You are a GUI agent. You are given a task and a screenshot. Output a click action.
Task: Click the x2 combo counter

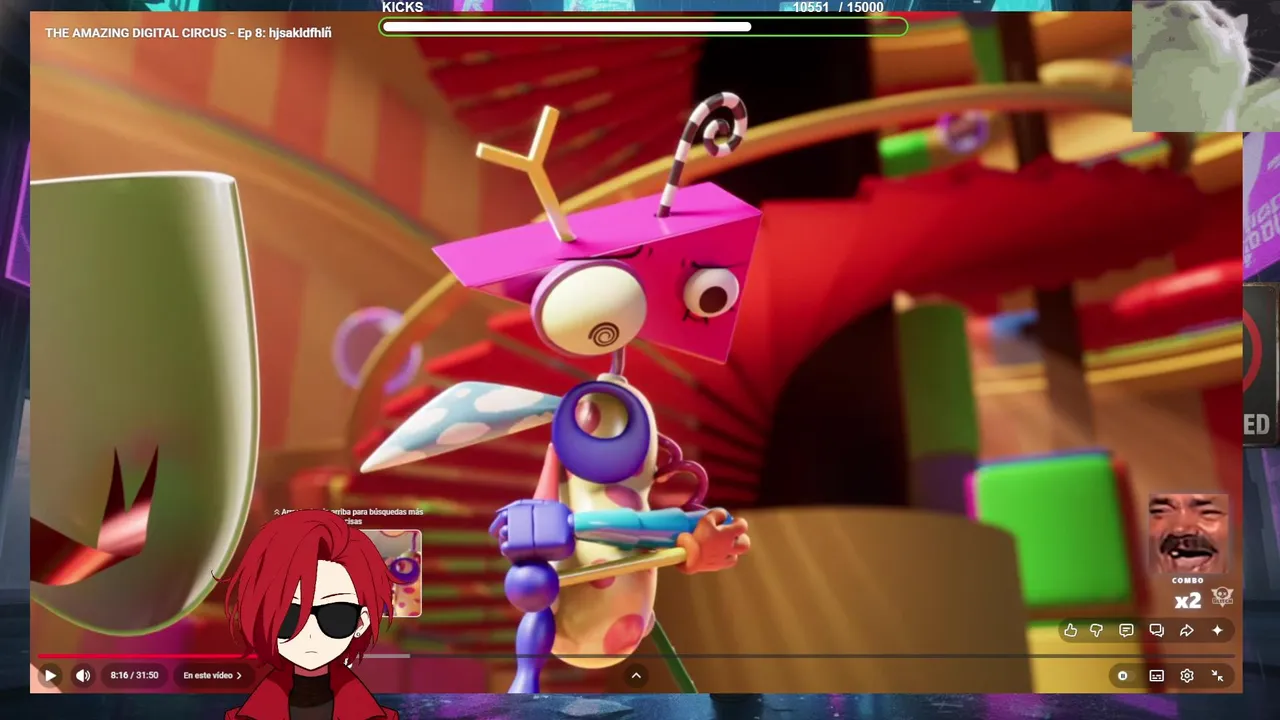[1187, 601]
